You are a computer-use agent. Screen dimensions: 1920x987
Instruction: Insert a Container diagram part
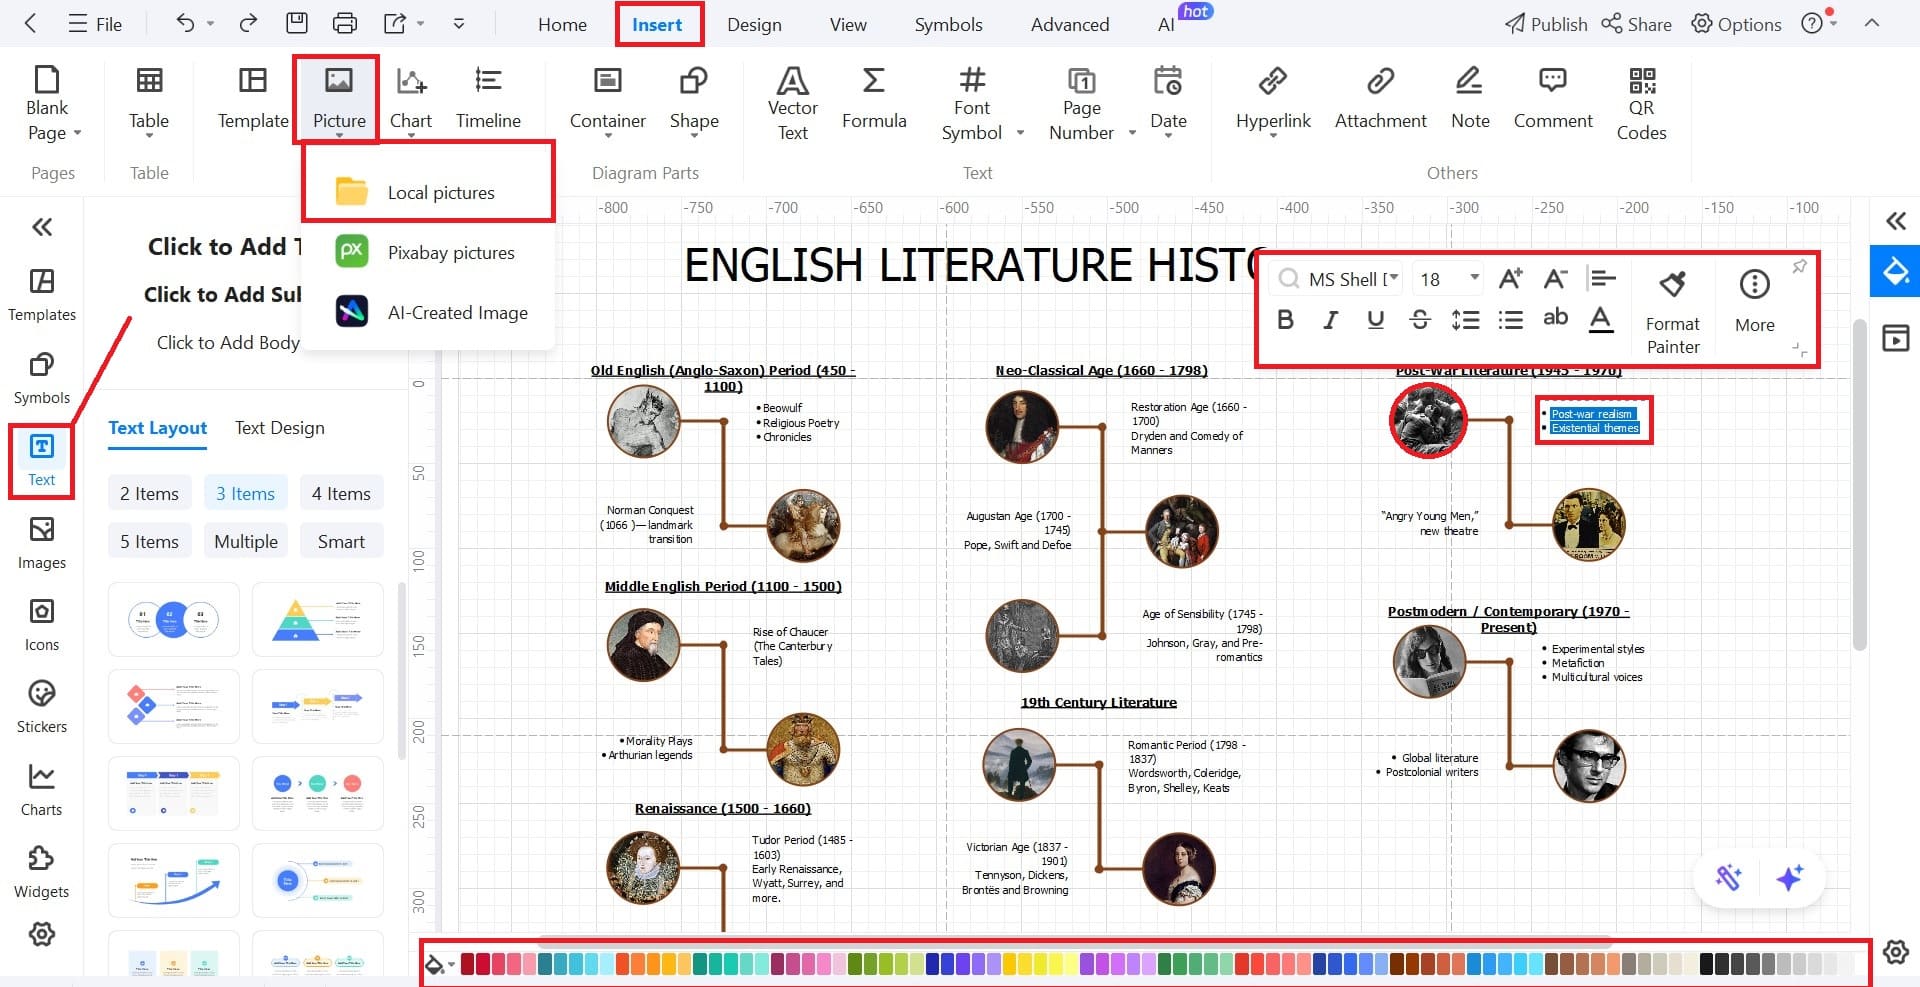[607, 99]
